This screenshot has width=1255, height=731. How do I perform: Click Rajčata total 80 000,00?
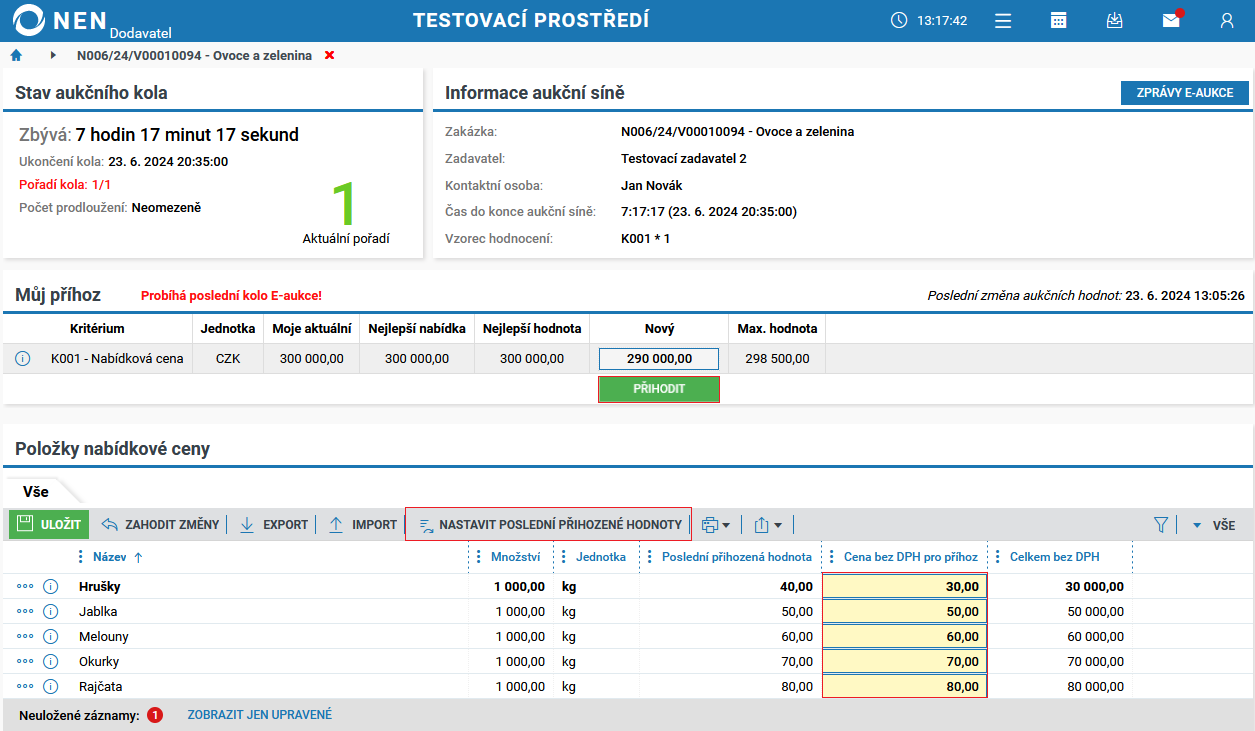click(1095, 687)
